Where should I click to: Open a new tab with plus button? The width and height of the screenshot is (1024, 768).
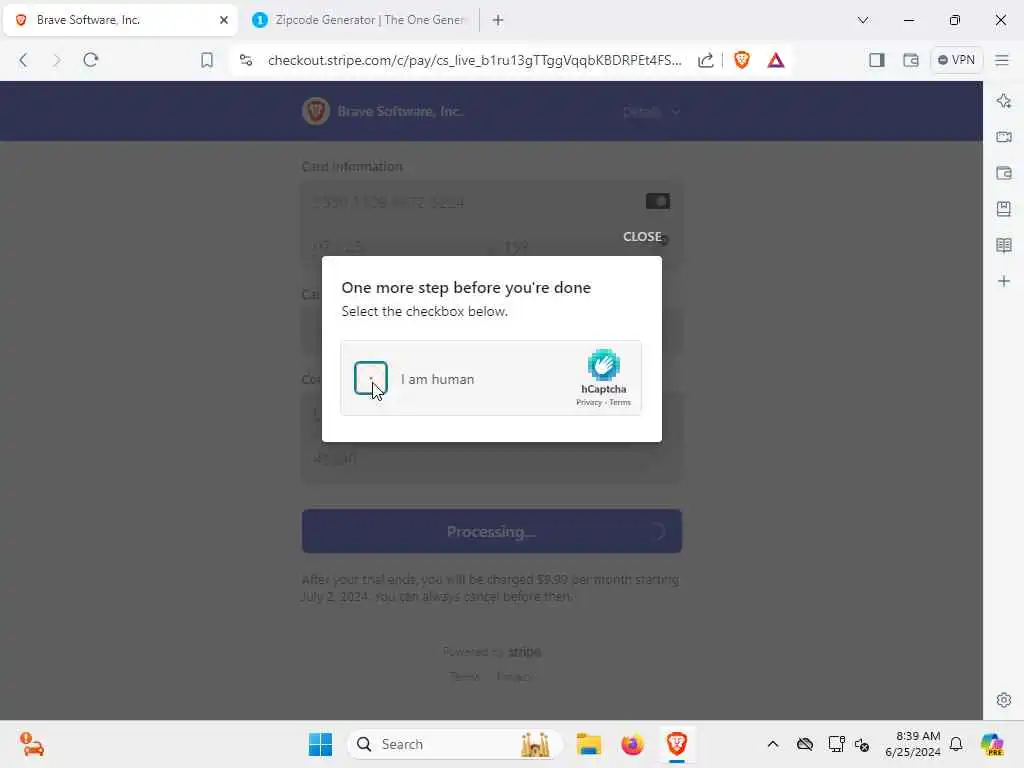[498, 20]
